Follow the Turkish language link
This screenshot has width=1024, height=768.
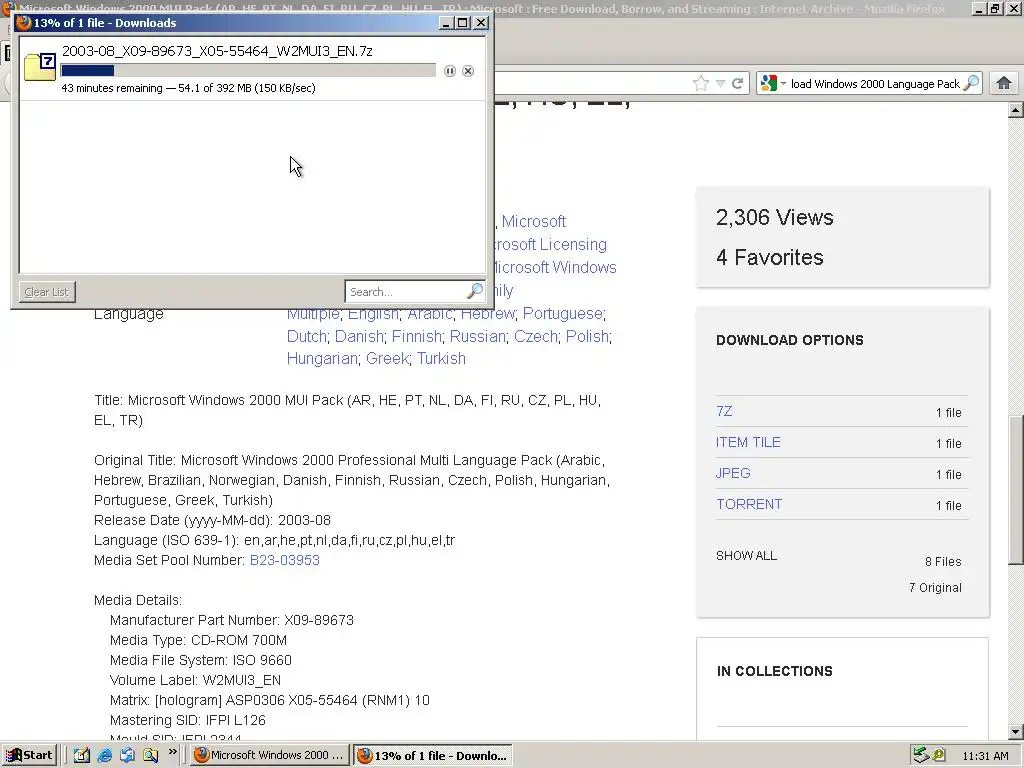[x=441, y=359]
